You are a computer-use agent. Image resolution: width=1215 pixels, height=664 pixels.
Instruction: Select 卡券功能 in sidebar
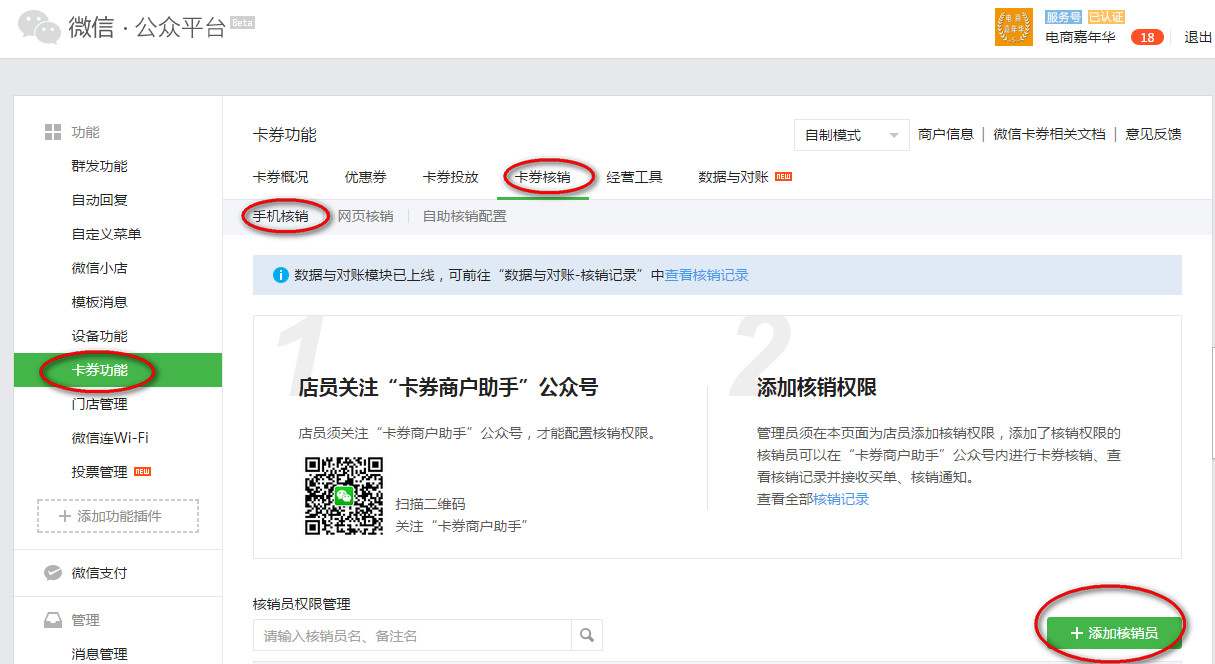[x=118, y=370]
